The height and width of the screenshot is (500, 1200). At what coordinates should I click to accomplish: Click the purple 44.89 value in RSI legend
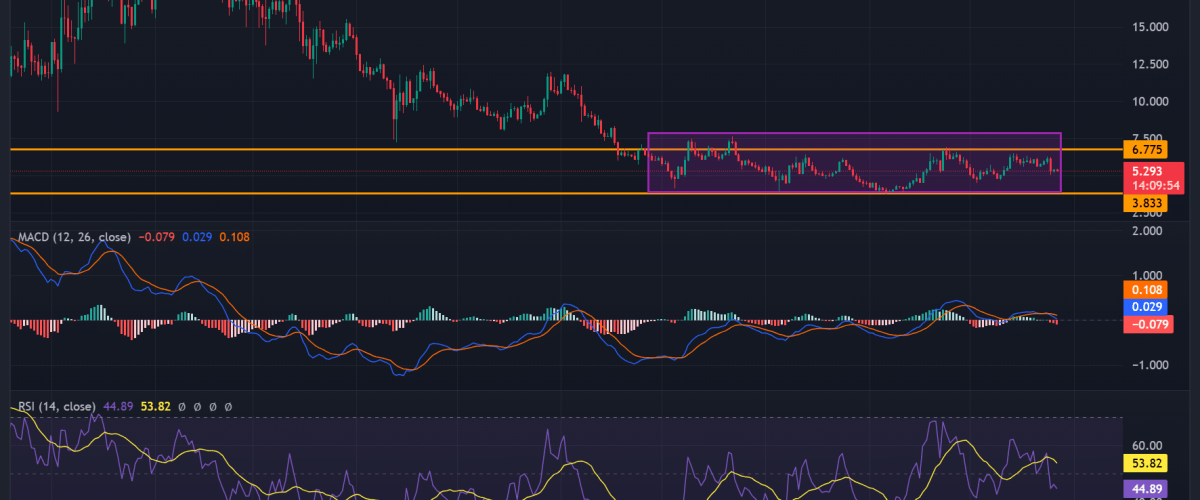[119, 407]
